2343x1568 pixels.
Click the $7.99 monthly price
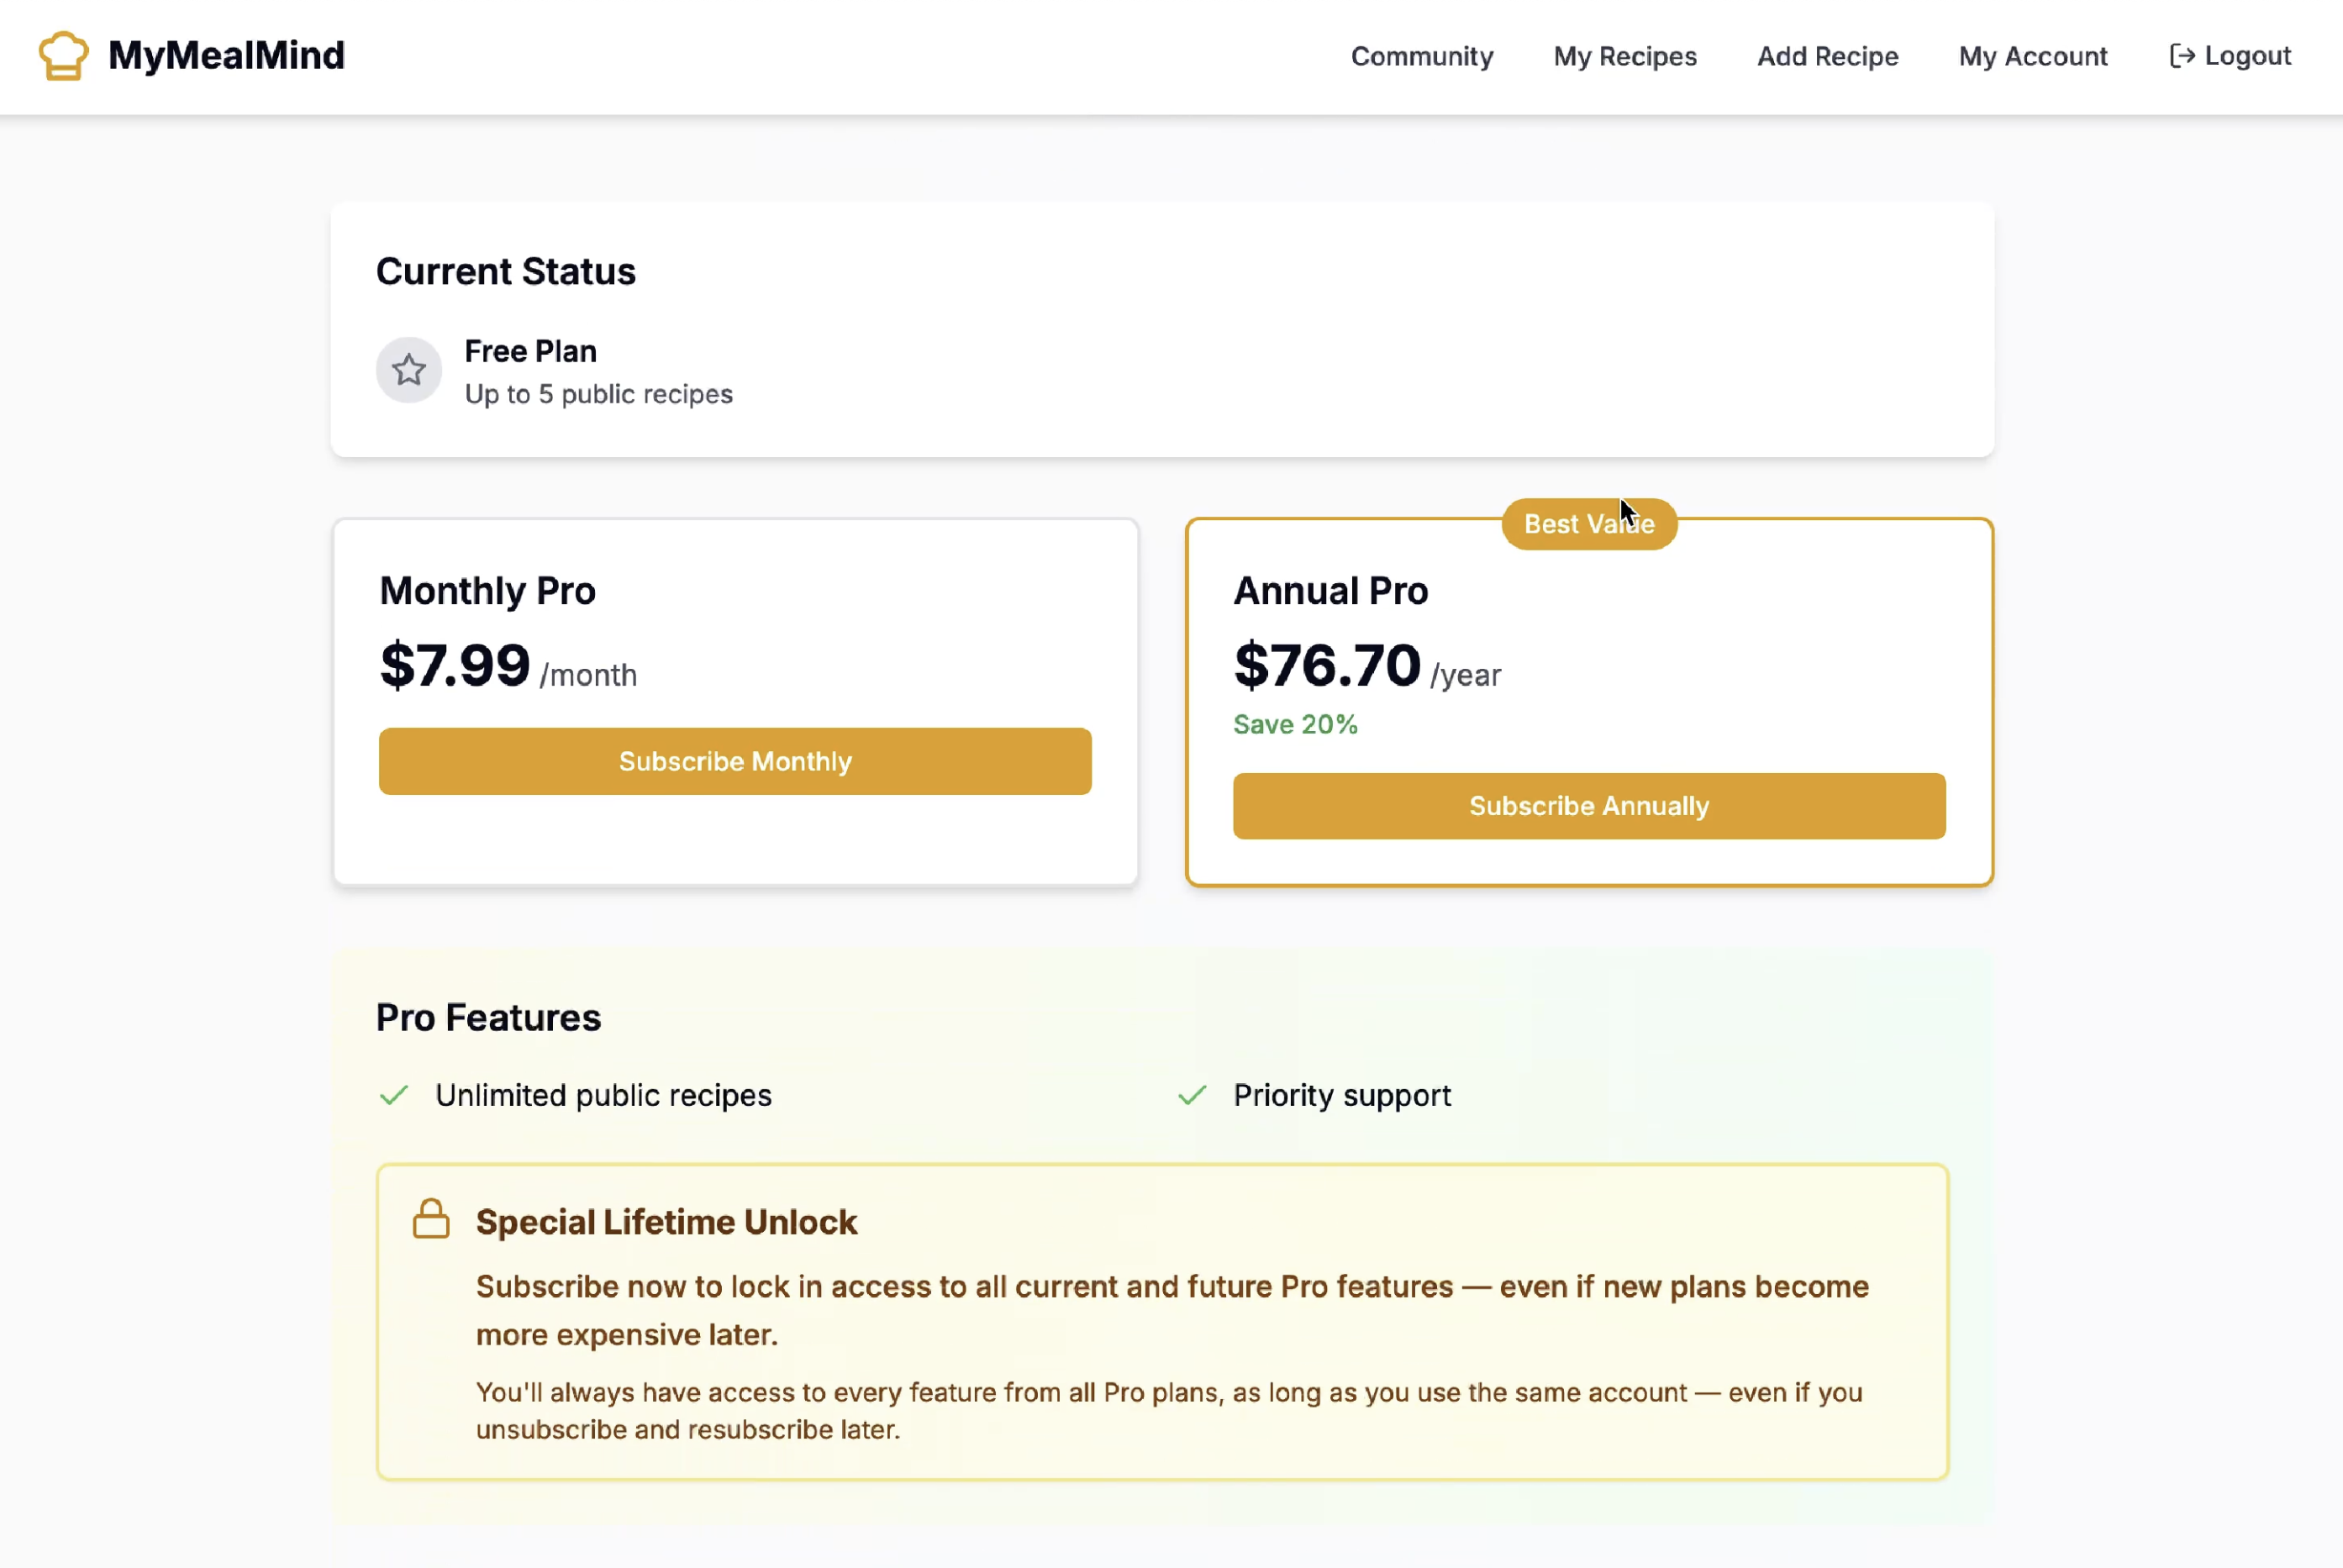pos(455,666)
